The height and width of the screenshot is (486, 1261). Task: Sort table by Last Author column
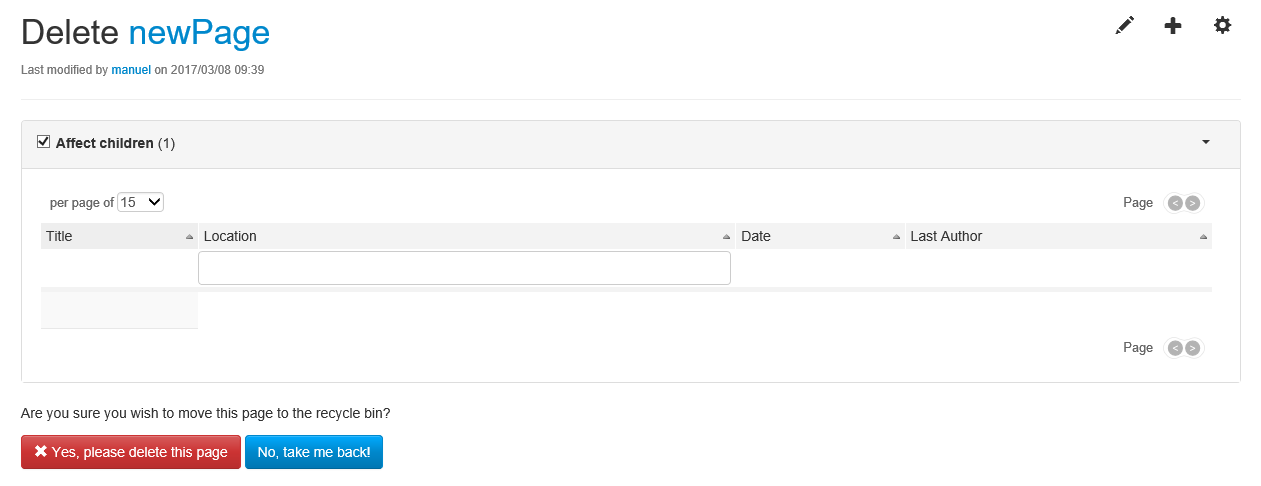(x=1059, y=236)
